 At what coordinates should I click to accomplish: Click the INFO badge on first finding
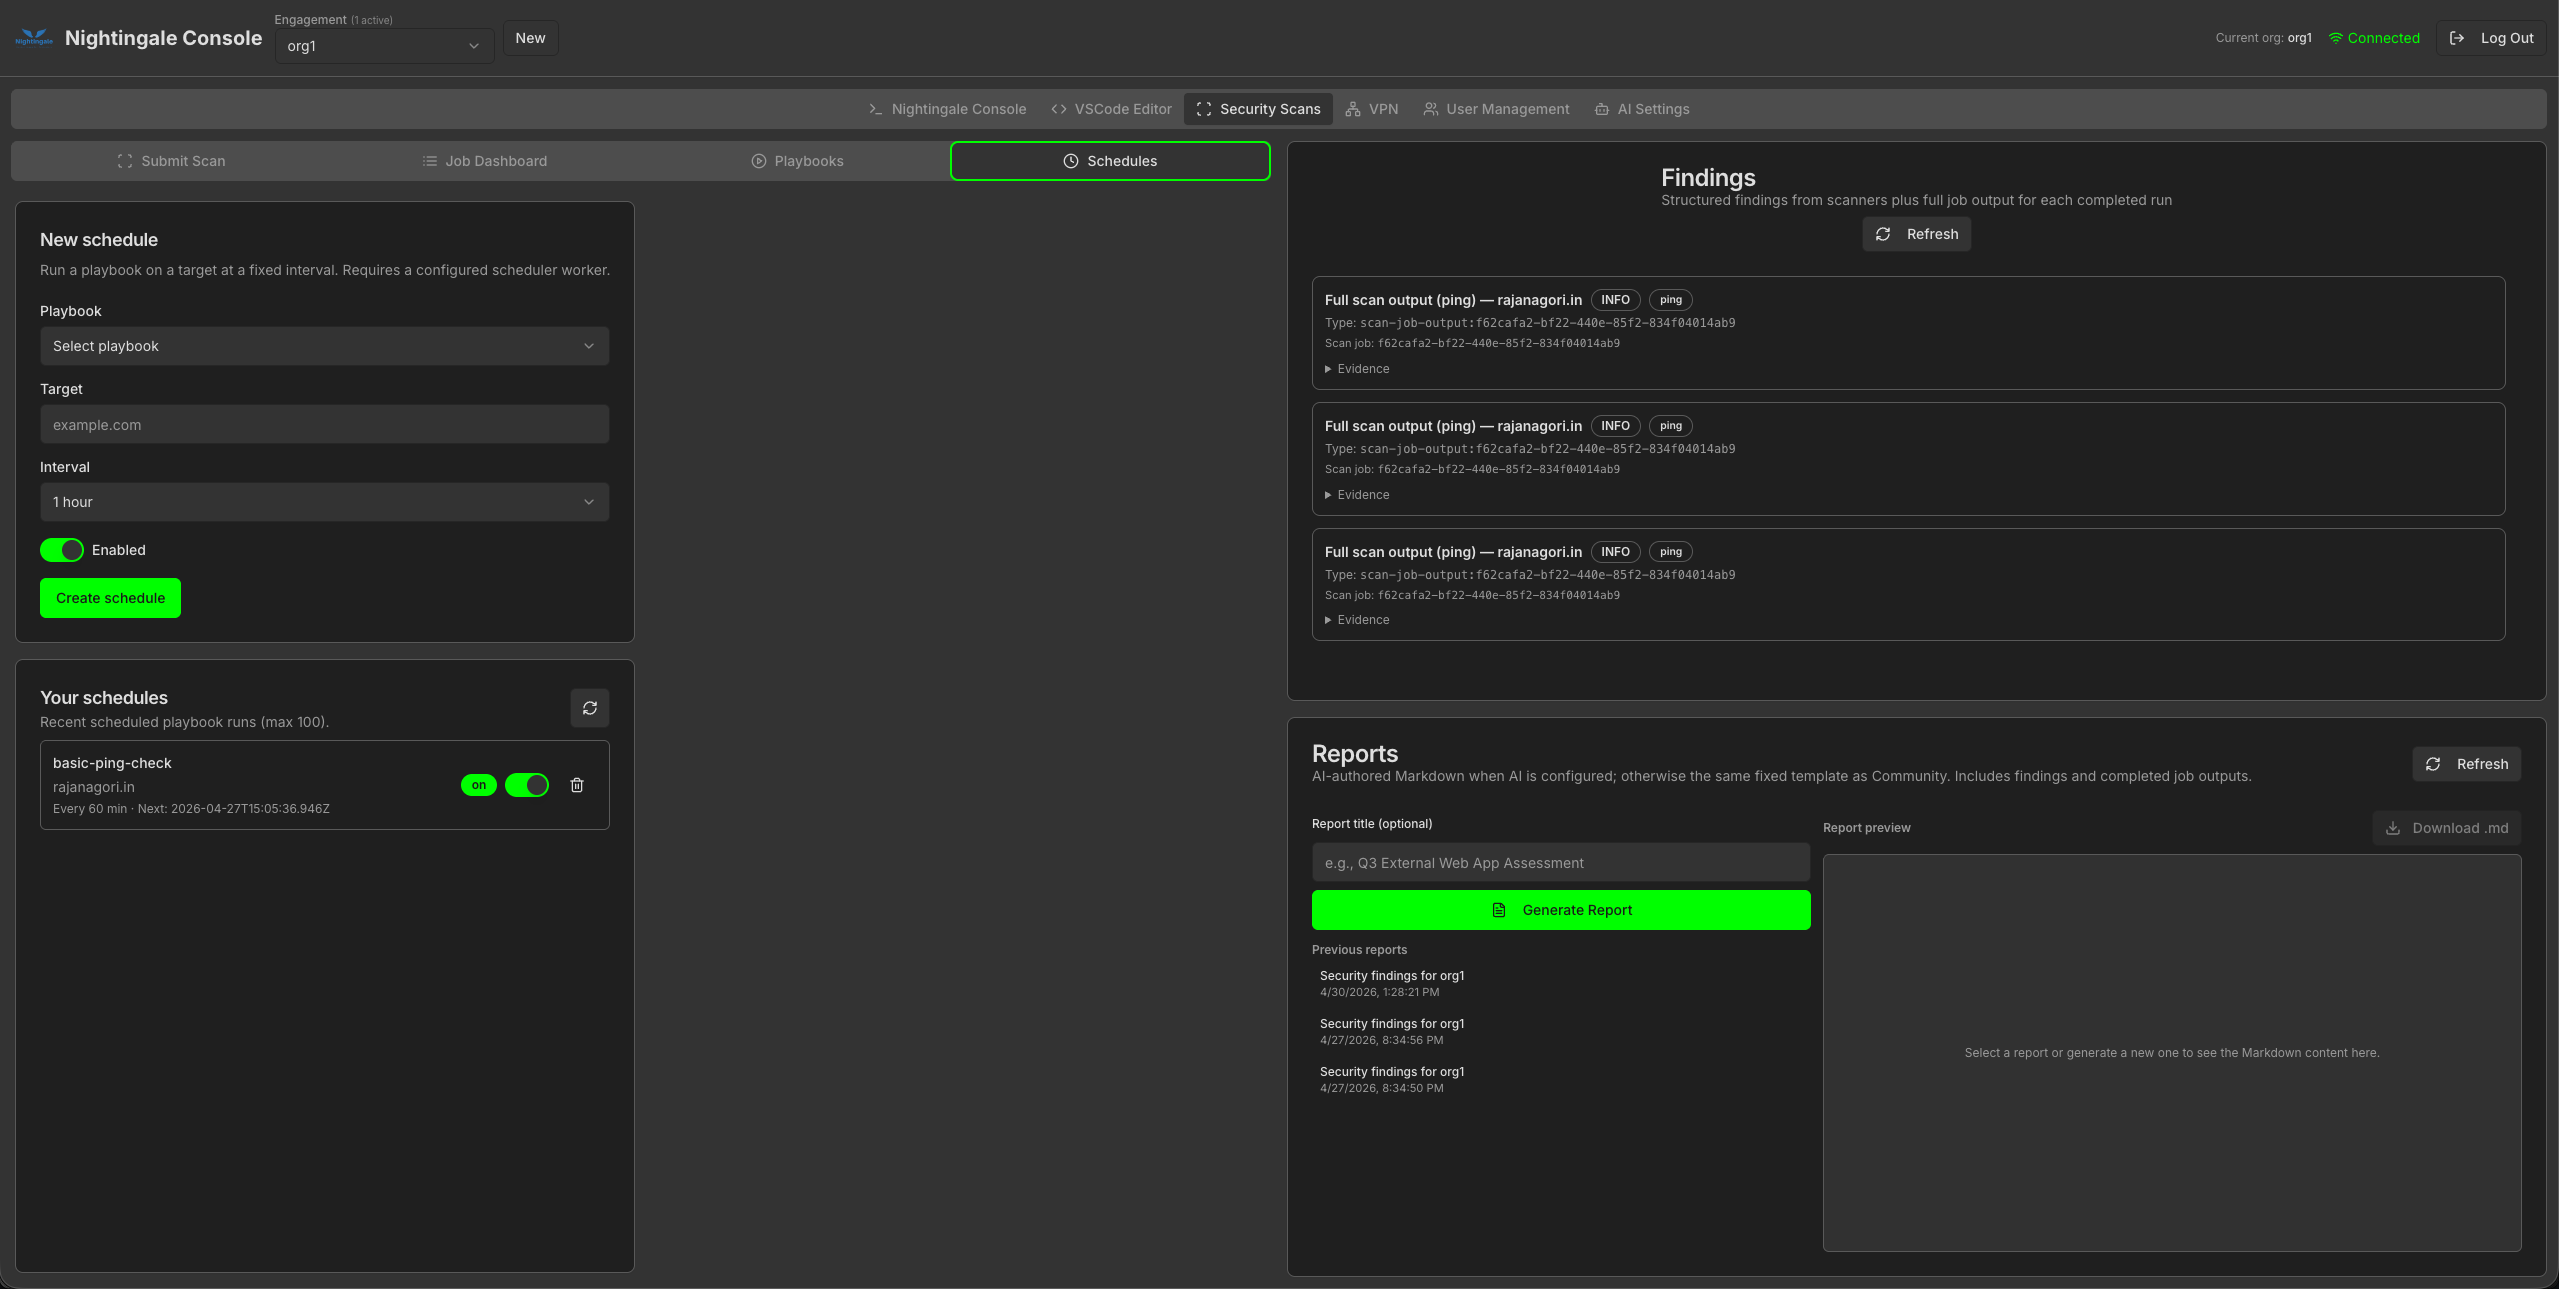click(x=1615, y=300)
